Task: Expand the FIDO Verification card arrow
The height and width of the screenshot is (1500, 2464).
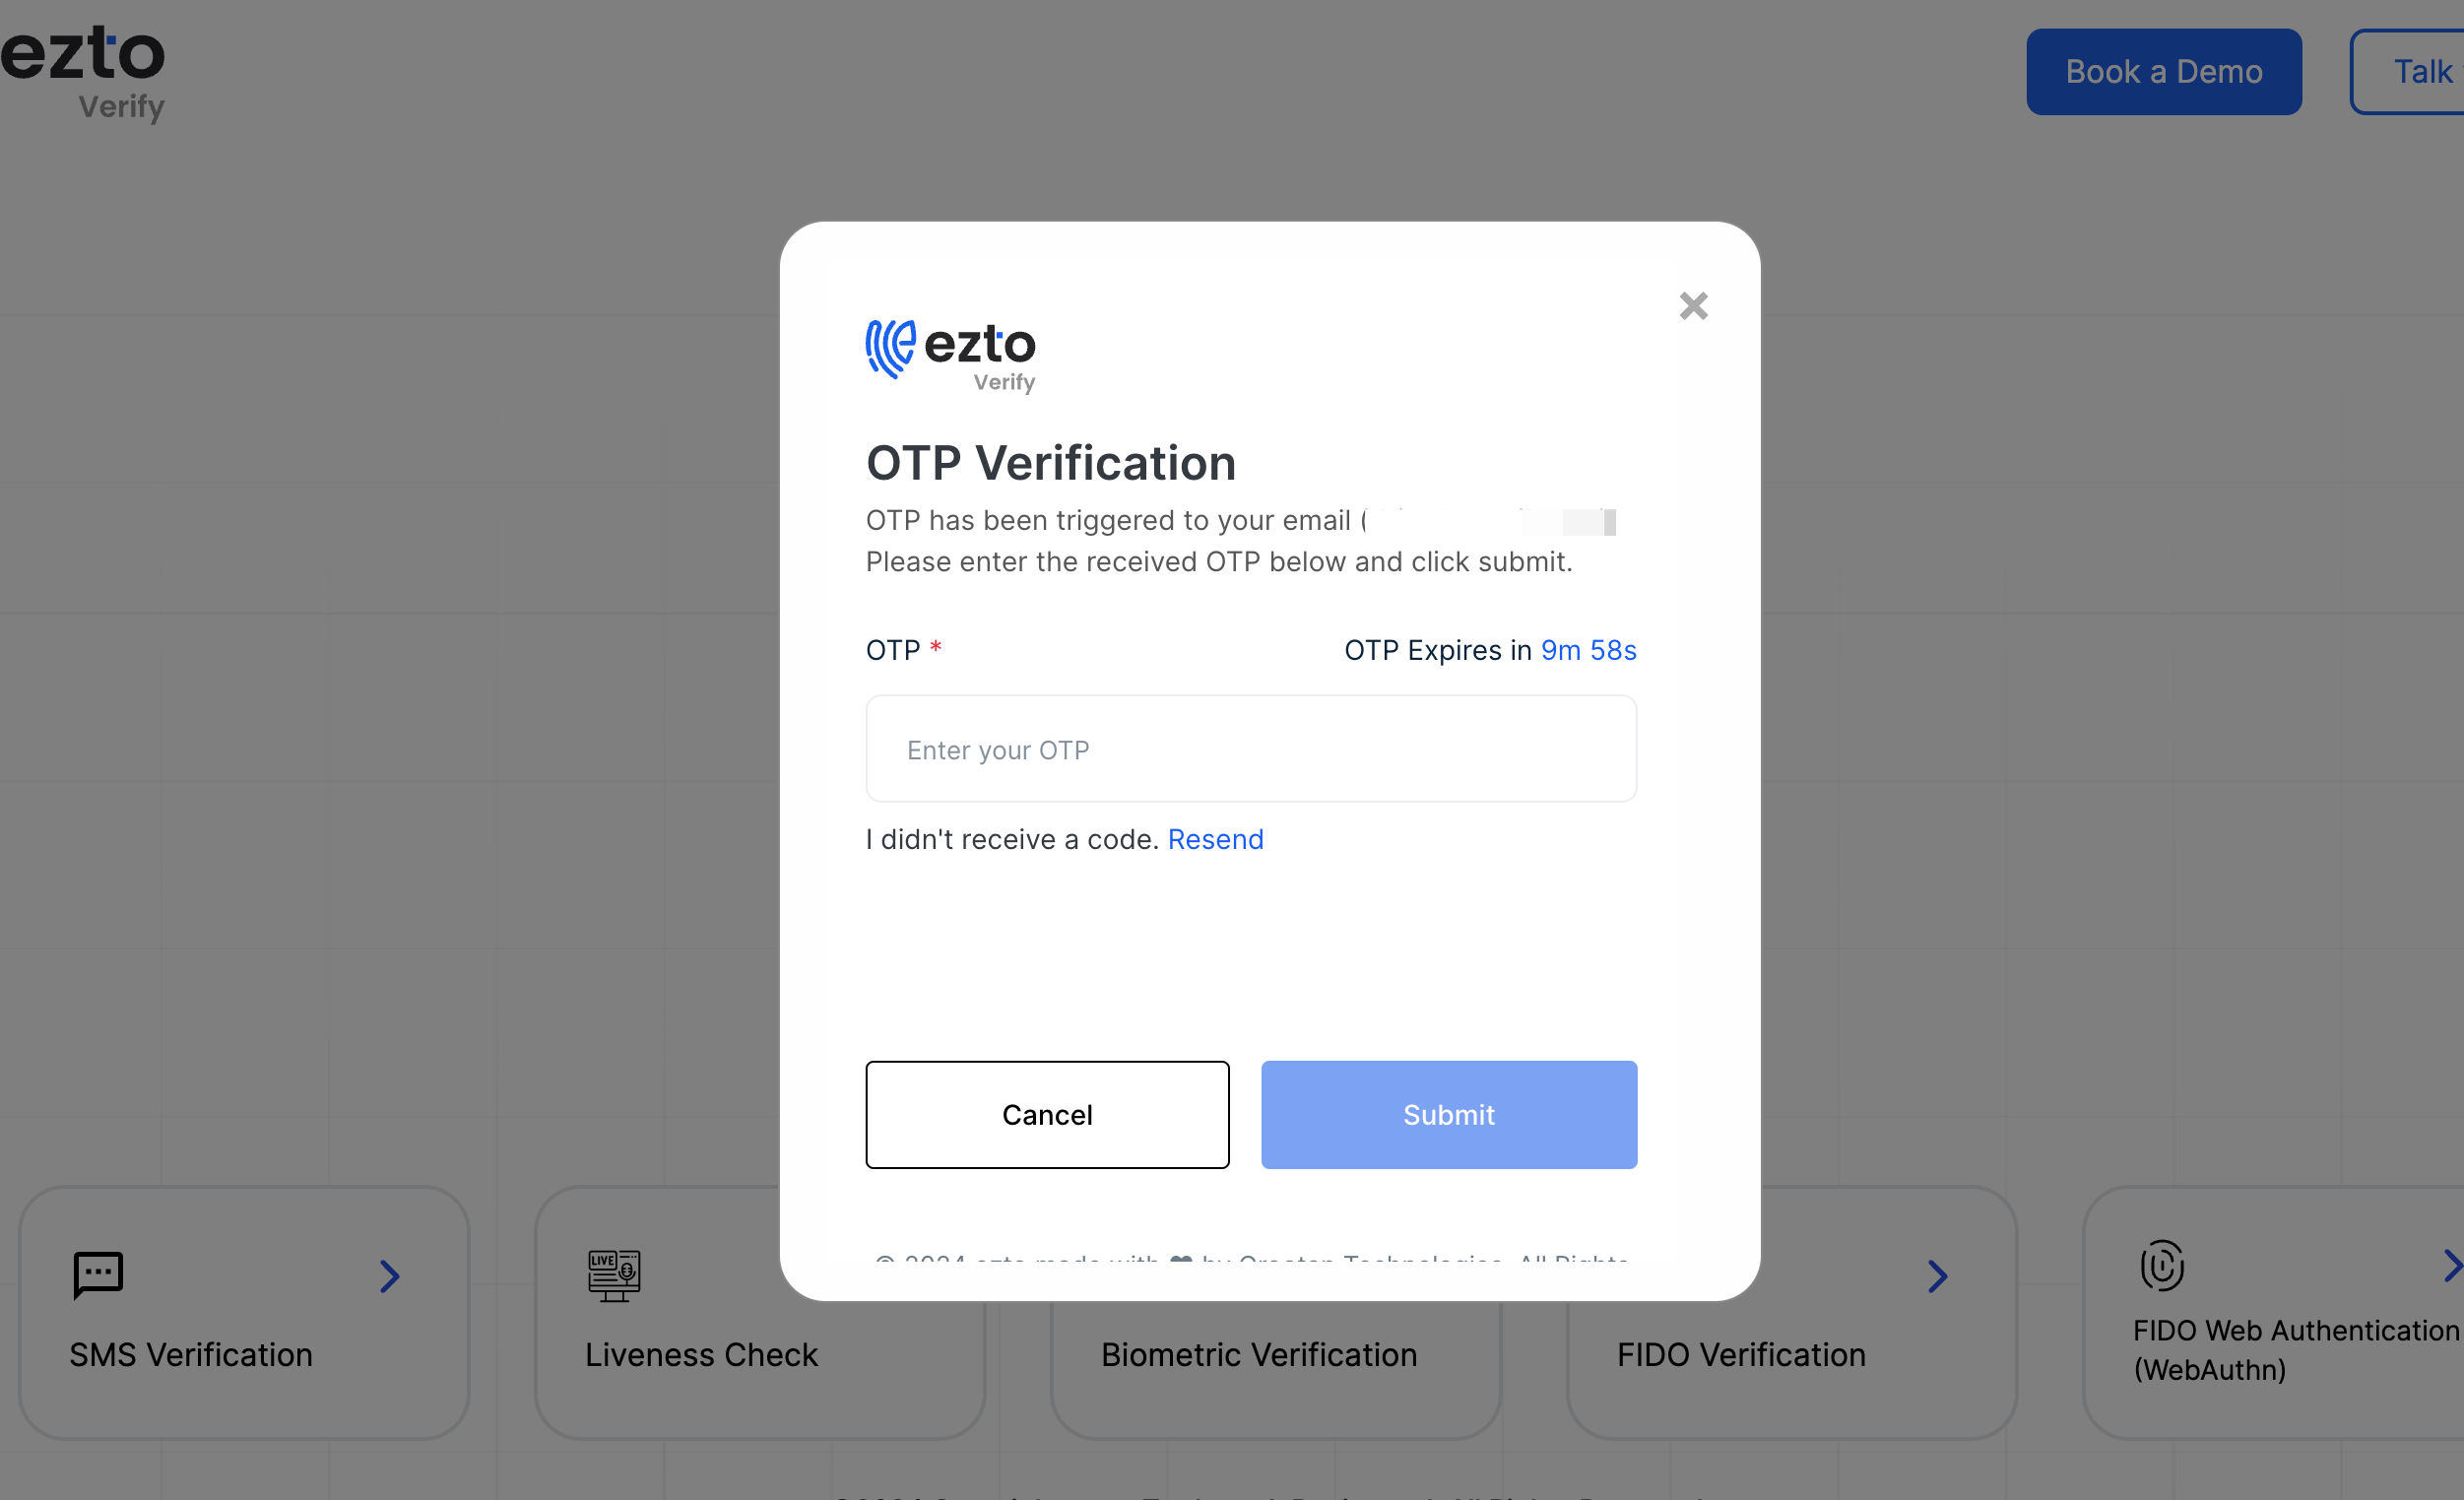Action: pos(1936,1272)
